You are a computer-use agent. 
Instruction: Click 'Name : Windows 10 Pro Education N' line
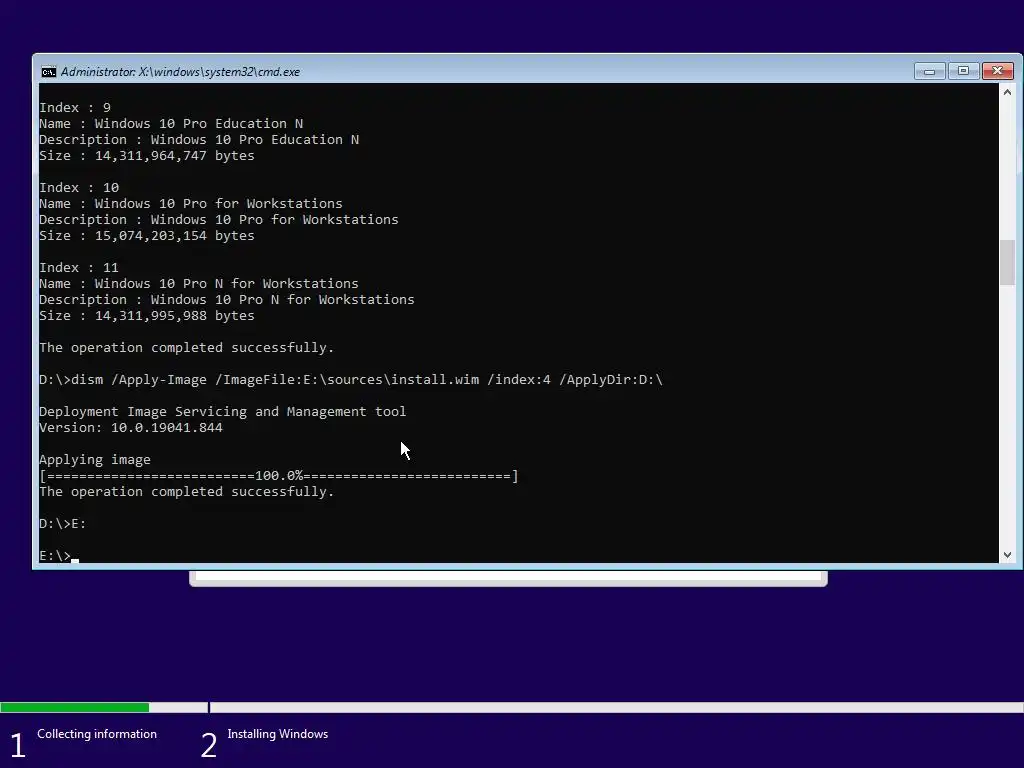pyautogui.click(x=171, y=123)
